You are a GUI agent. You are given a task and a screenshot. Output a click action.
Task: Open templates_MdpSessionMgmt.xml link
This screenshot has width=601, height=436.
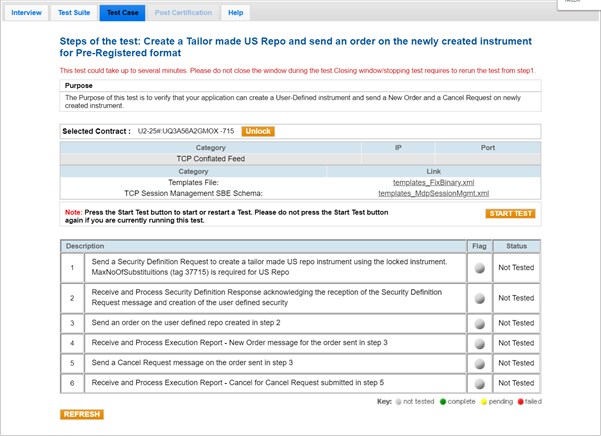point(433,193)
